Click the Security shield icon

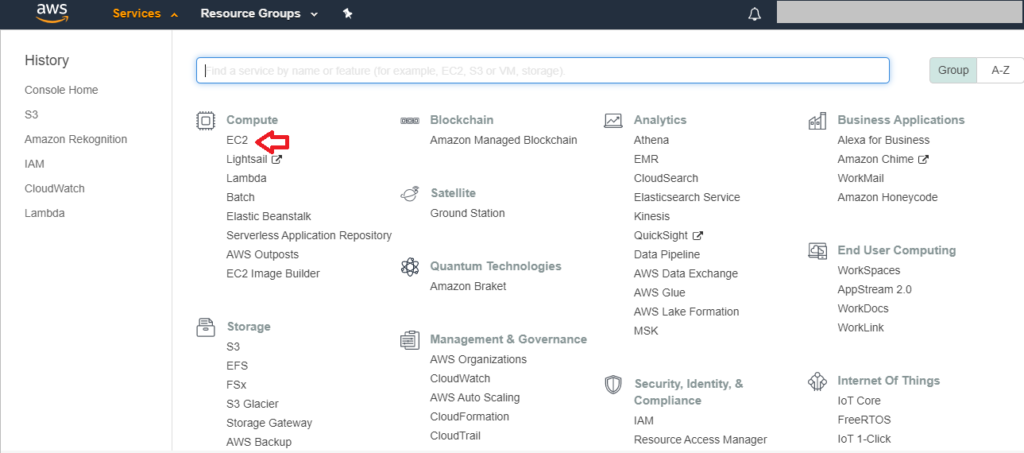(613, 385)
